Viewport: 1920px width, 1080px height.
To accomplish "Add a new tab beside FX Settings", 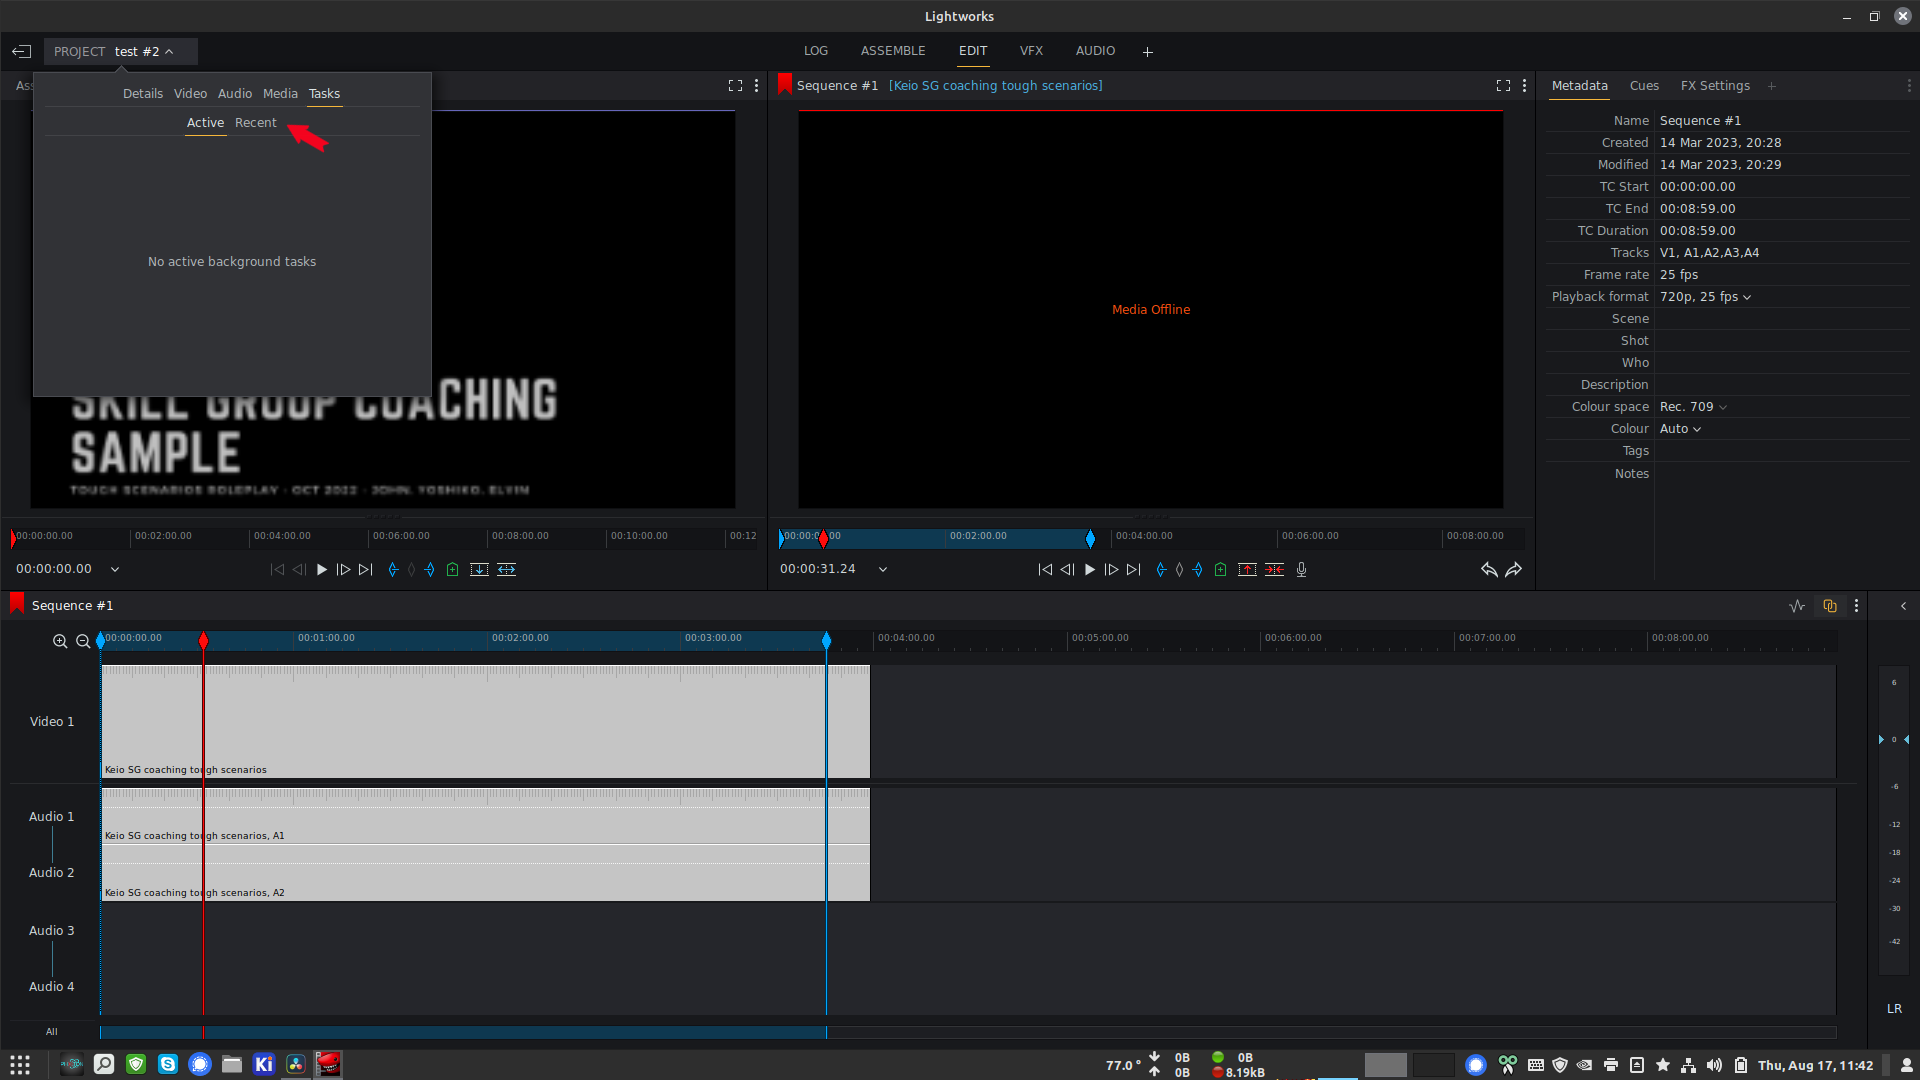I will coord(1772,86).
